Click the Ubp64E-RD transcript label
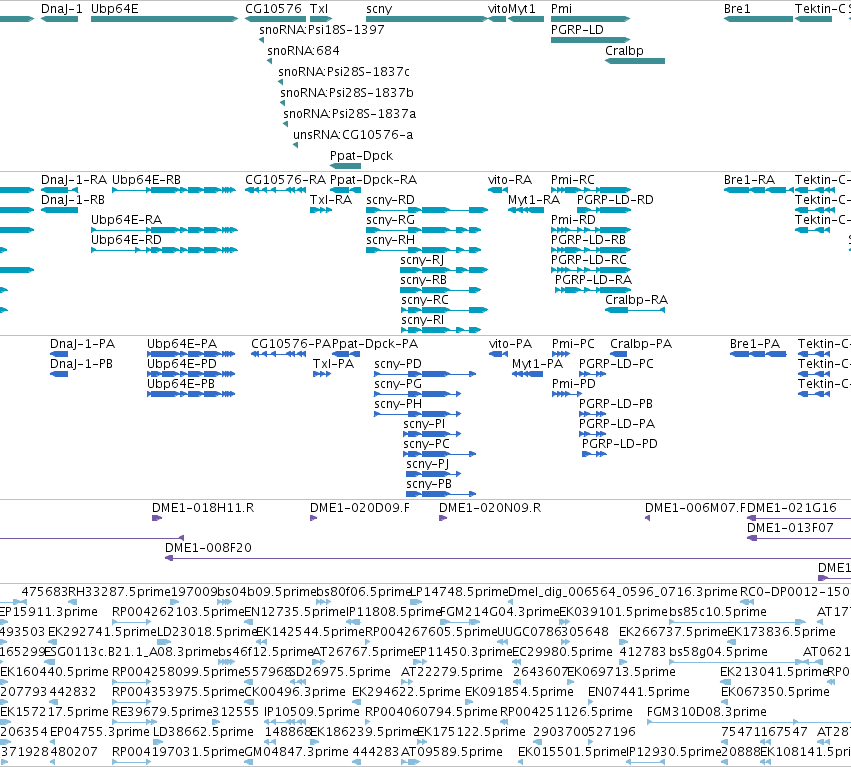851x767 pixels. (126, 240)
